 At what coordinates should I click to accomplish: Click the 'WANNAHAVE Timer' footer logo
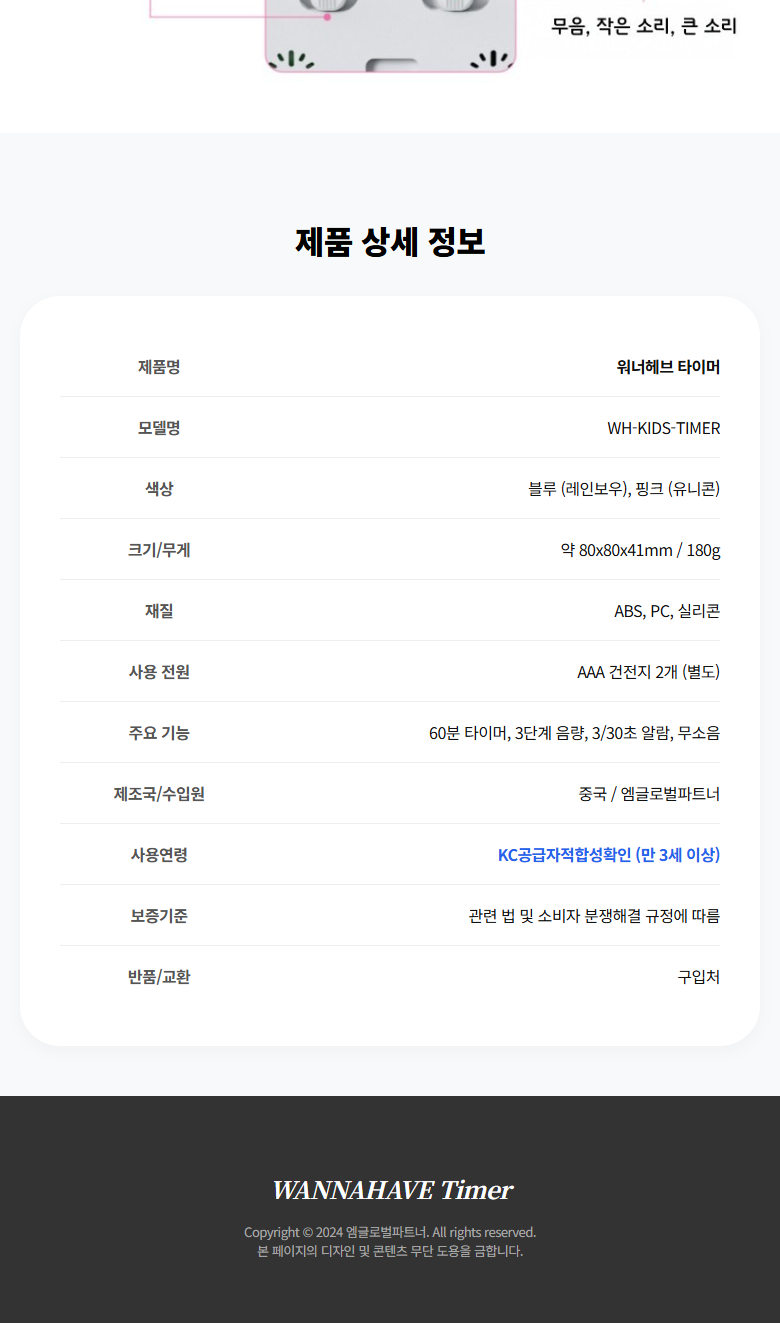(x=392, y=1190)
